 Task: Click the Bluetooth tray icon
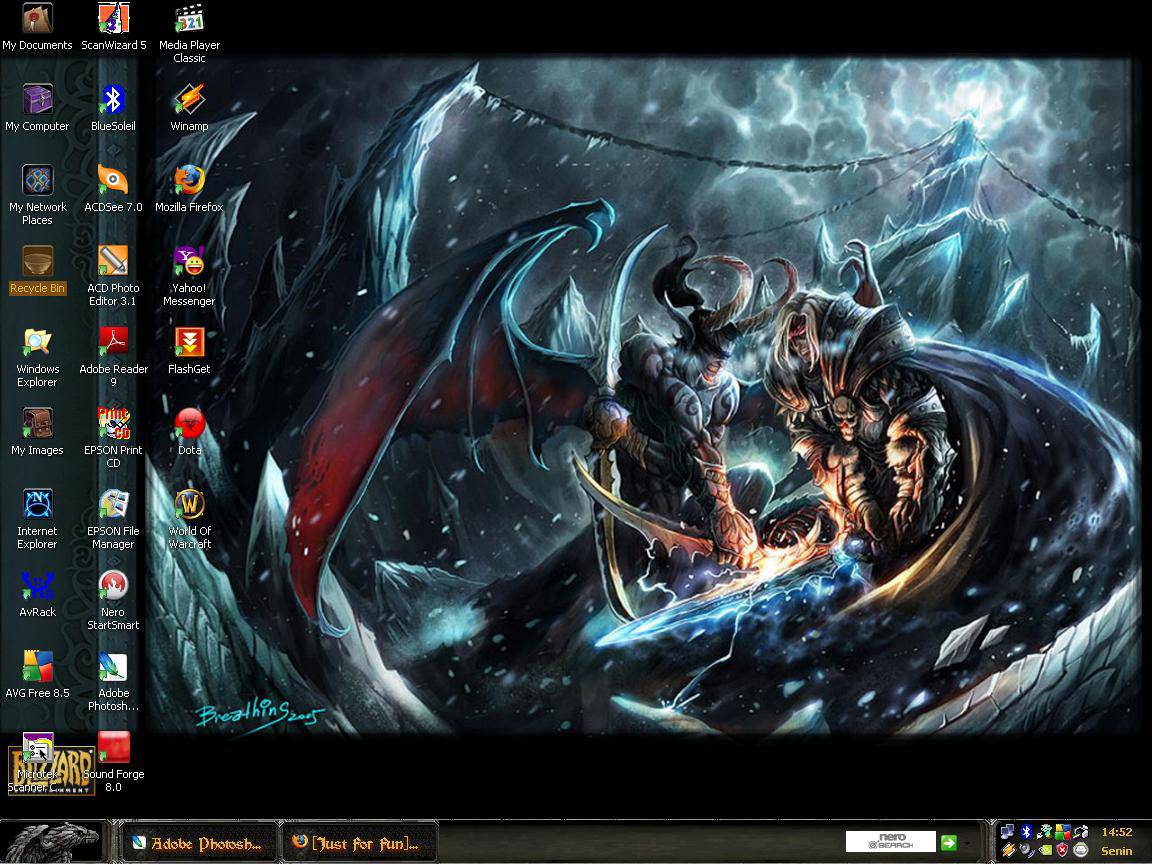click(x=1026, y=832)
